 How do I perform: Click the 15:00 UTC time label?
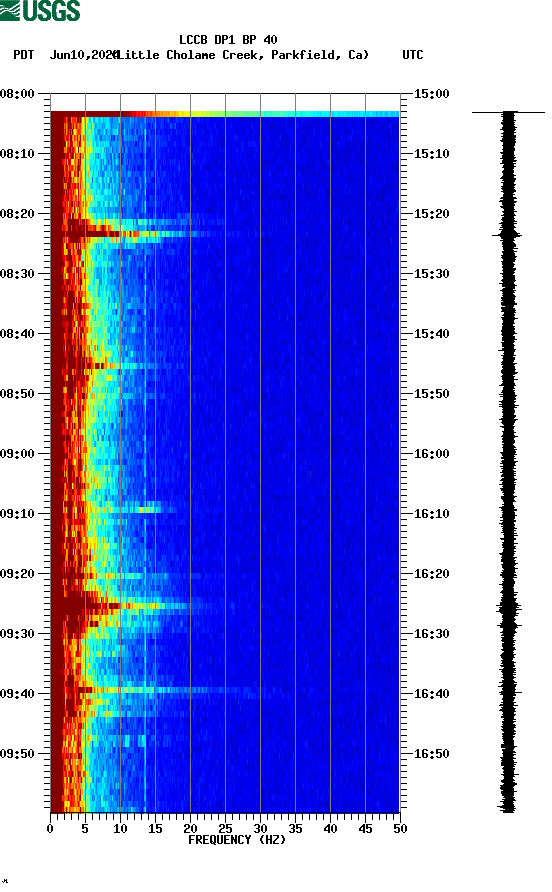431,94
